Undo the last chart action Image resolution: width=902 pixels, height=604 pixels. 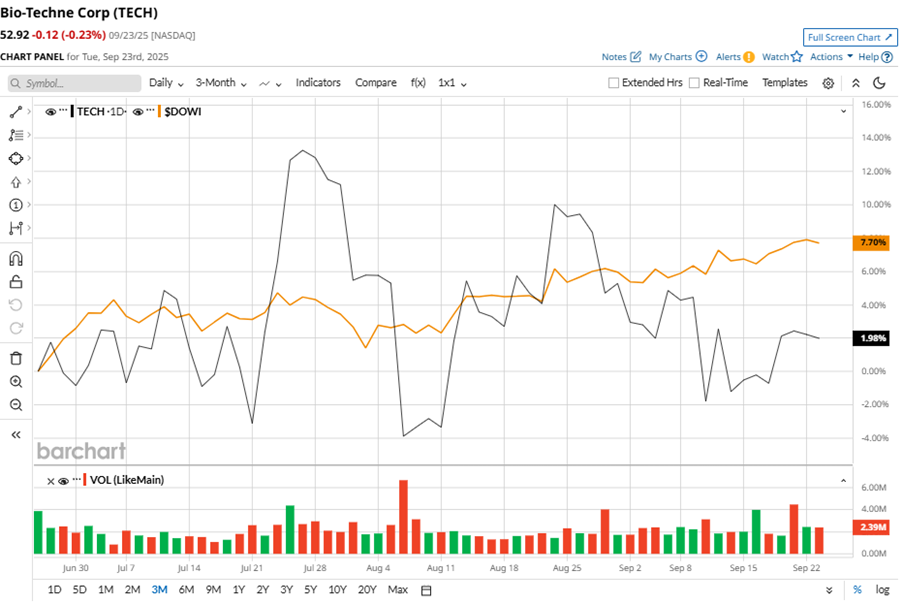pos(16,305)
